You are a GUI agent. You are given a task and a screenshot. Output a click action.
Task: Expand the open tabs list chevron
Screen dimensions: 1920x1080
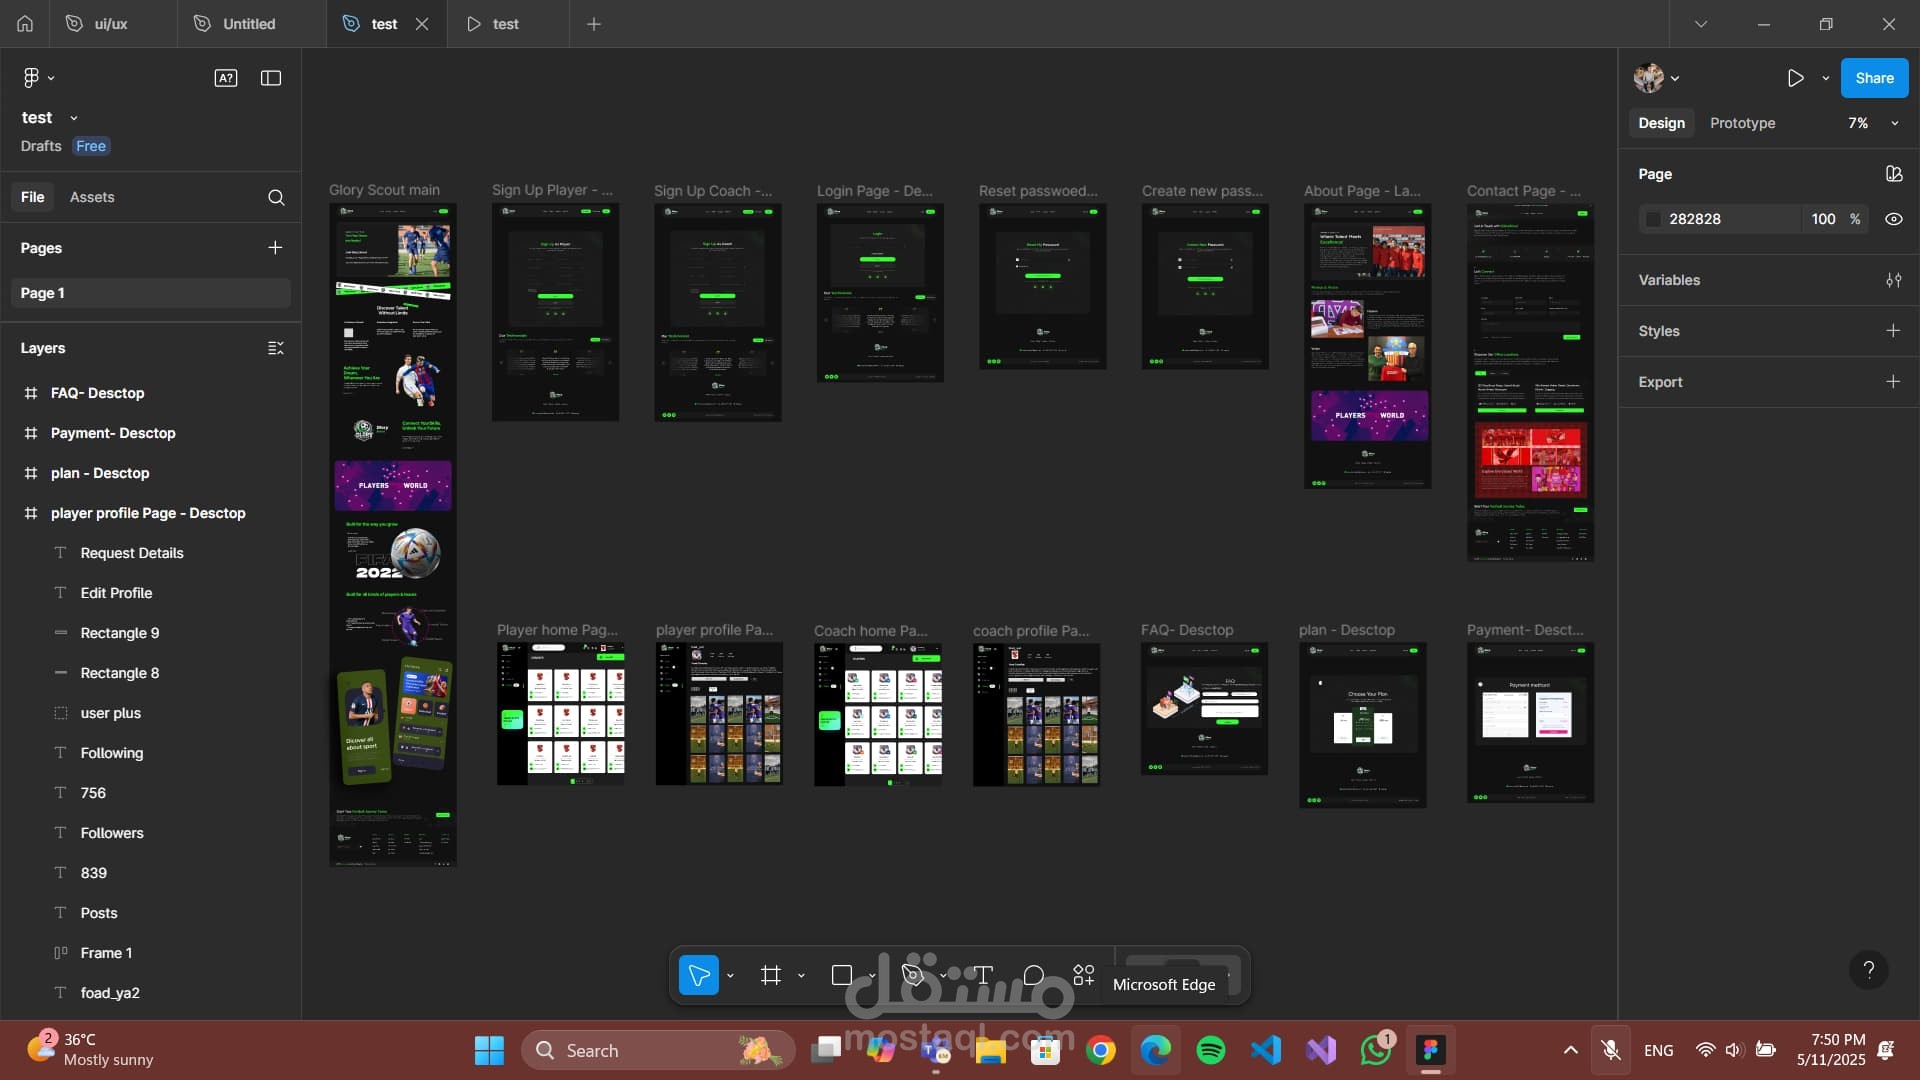[1701, 24]
